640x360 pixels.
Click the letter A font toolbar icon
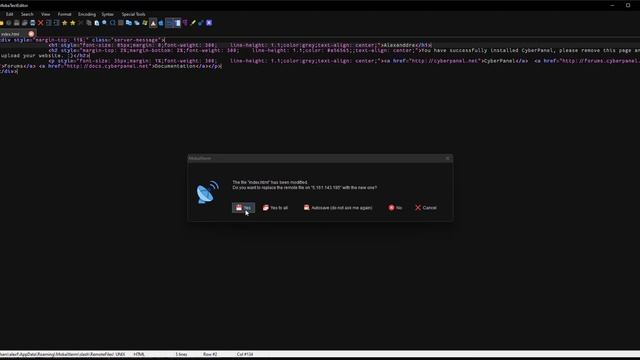[153, 23]
